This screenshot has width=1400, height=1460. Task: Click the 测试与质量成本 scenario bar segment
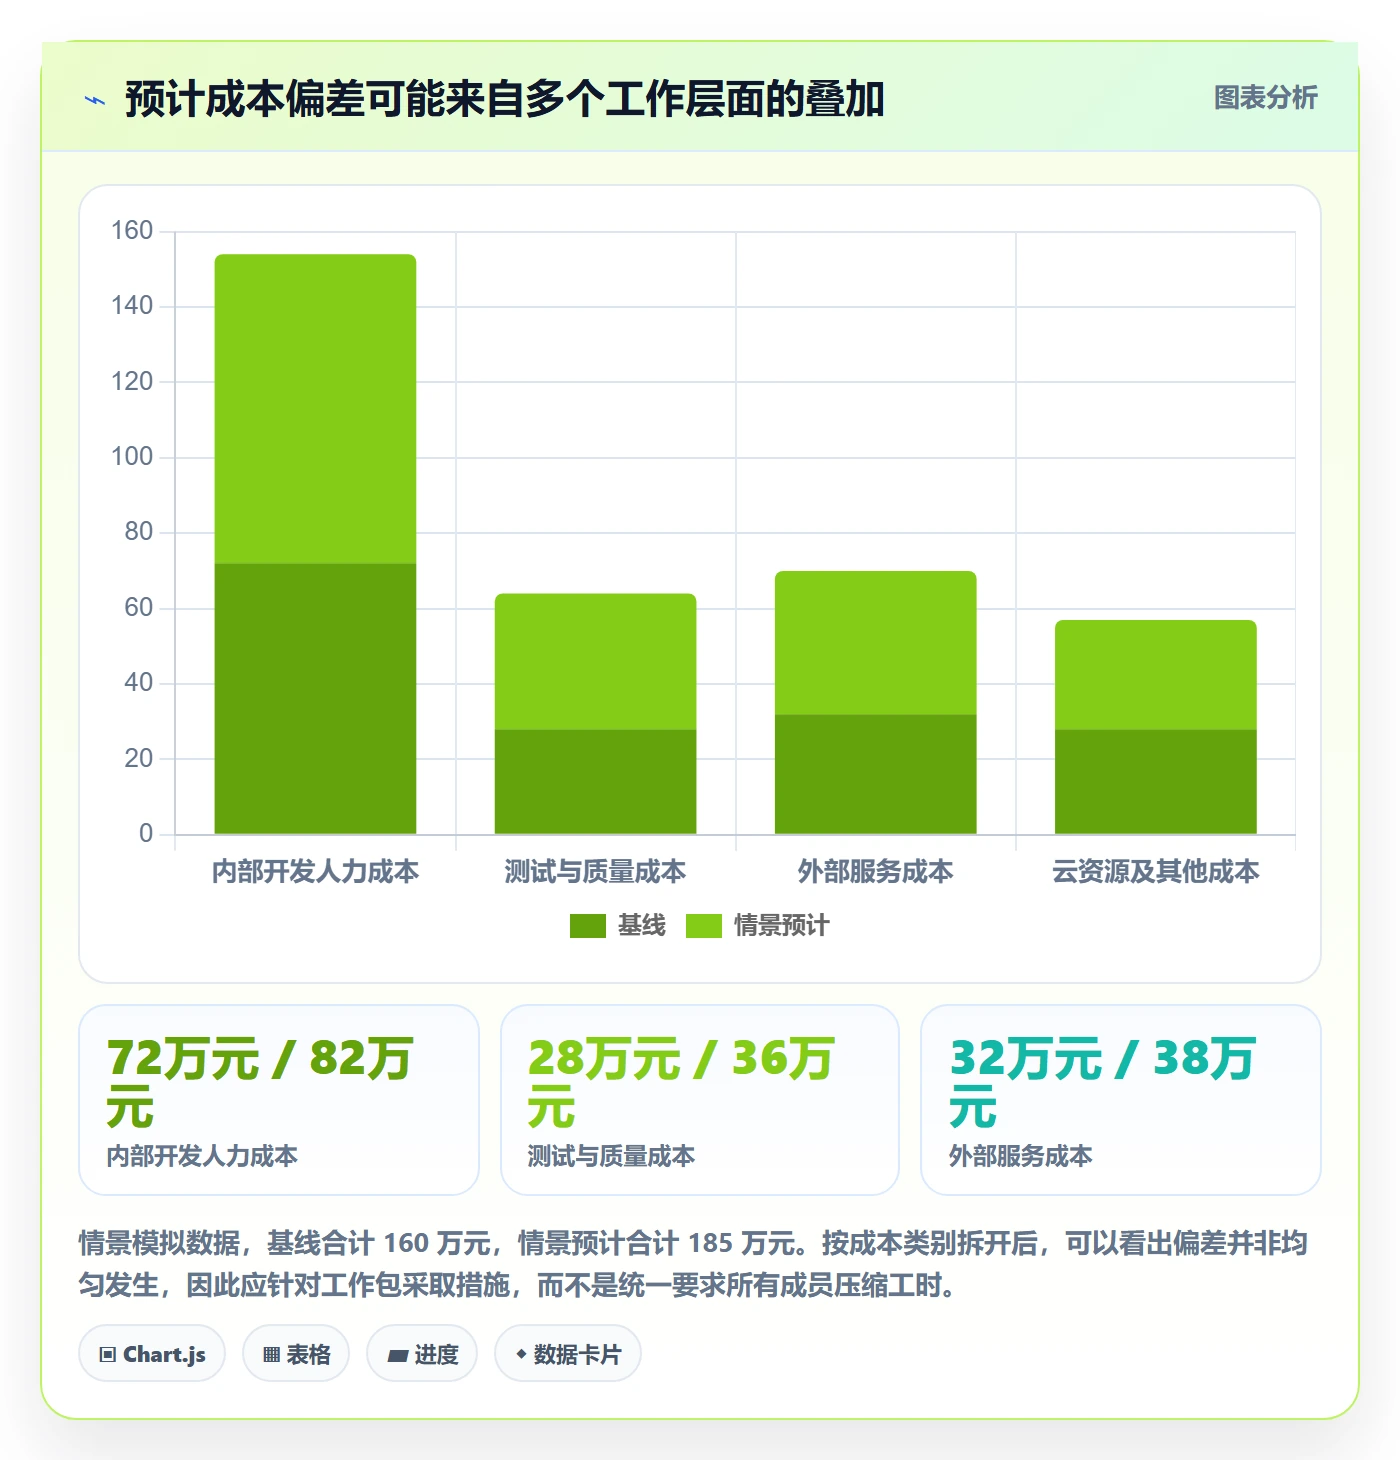click(x=595, y=662)
